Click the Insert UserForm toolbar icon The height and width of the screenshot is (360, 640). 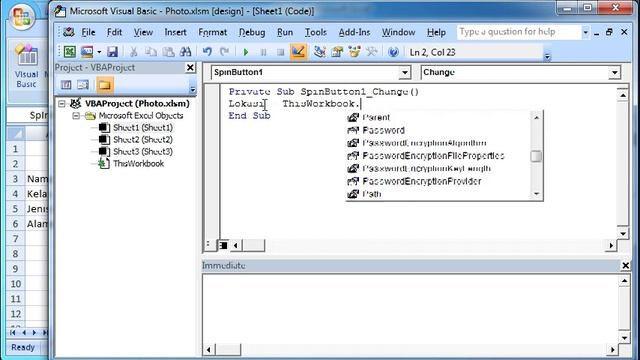point(87,52)
